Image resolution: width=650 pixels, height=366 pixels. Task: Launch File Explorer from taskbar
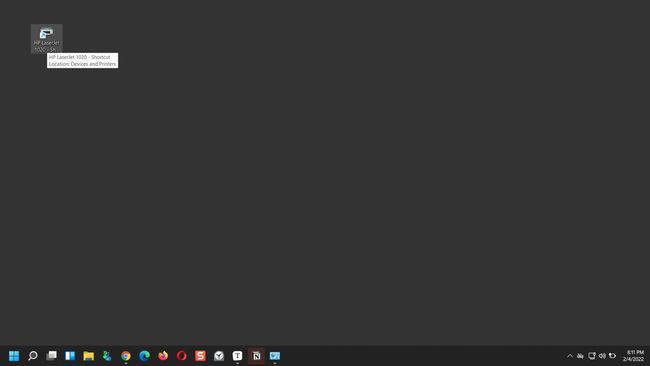point(89,356)
